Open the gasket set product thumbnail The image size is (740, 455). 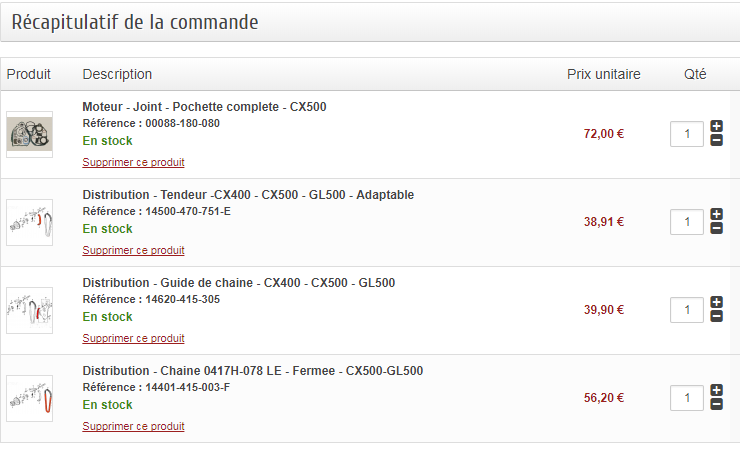pyautogui.click(x=29, y=135)
